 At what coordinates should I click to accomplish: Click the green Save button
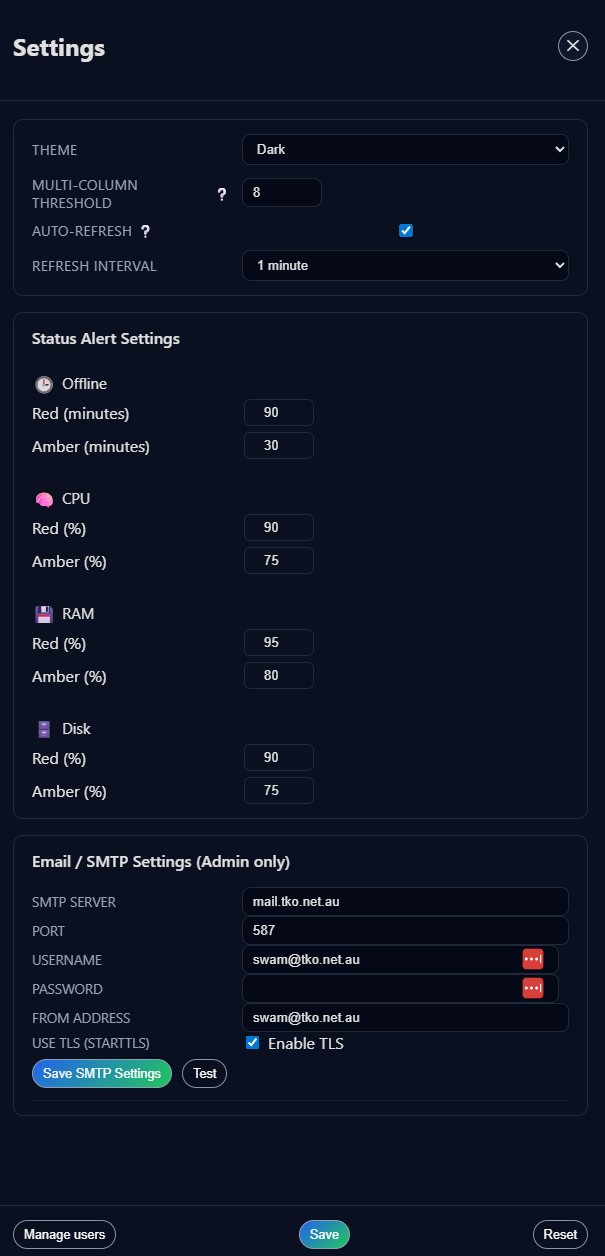click(324, 1234)
